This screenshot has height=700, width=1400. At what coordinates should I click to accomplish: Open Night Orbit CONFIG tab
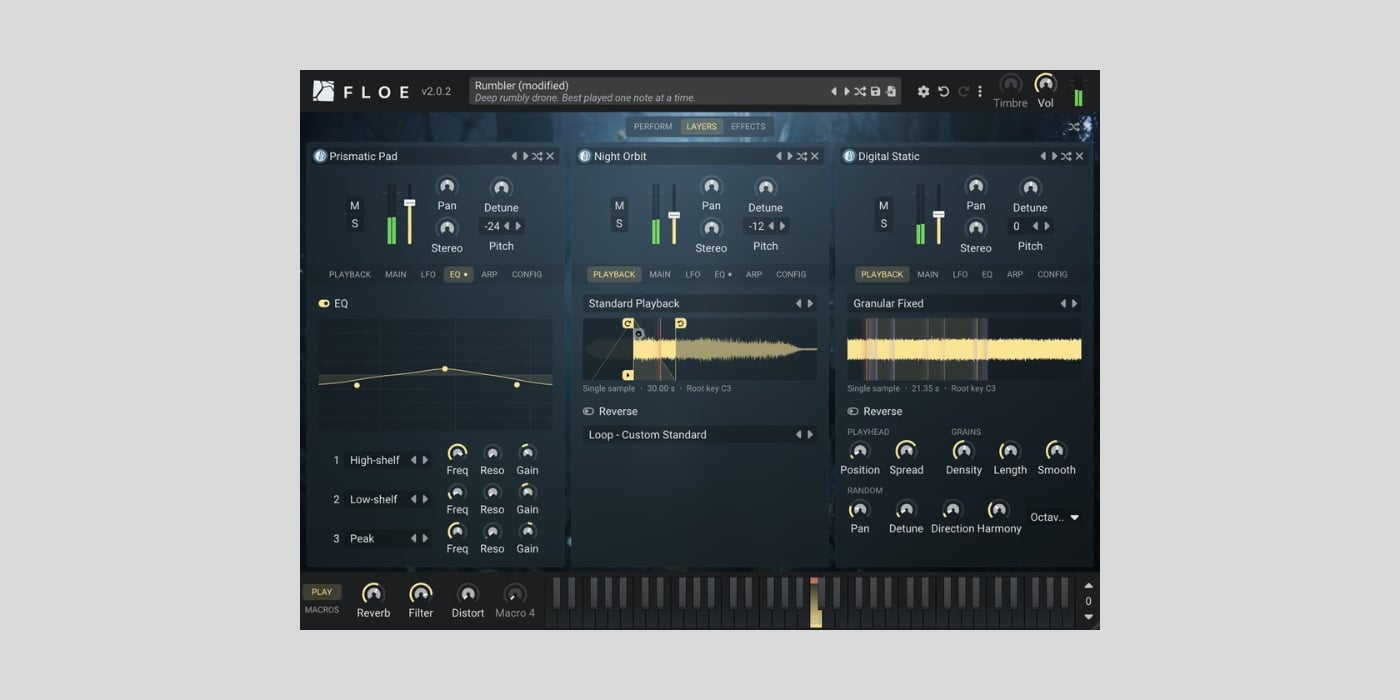791,274
